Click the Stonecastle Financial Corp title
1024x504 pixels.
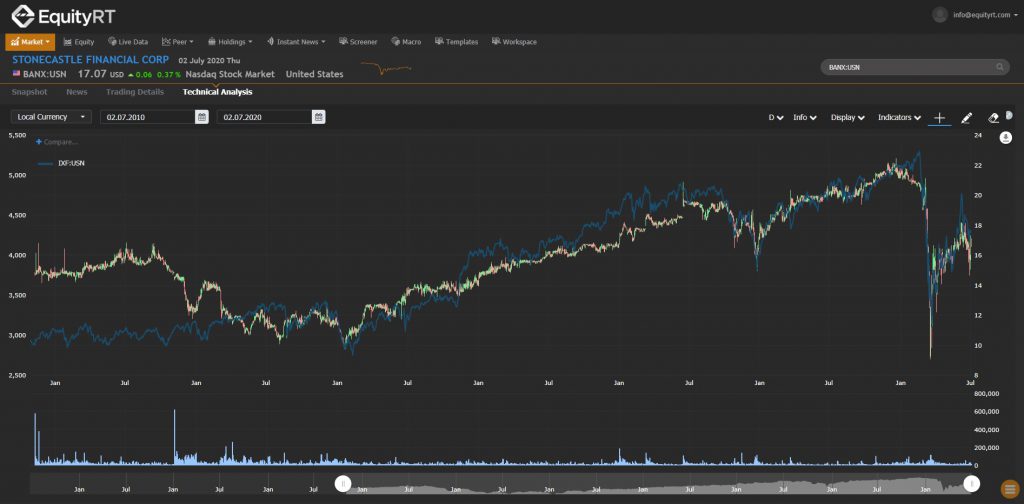[91, 59]
